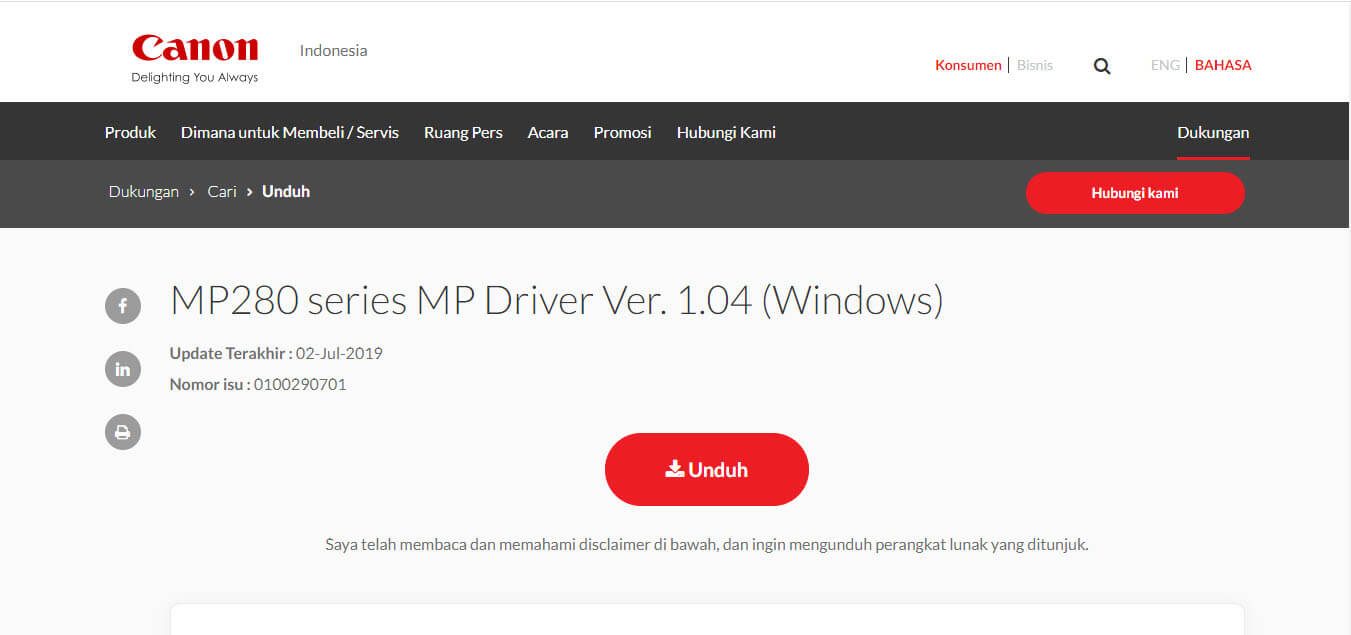The image size is (1351, 635).
Task: Open the Acara menu item
Action: 548,132
